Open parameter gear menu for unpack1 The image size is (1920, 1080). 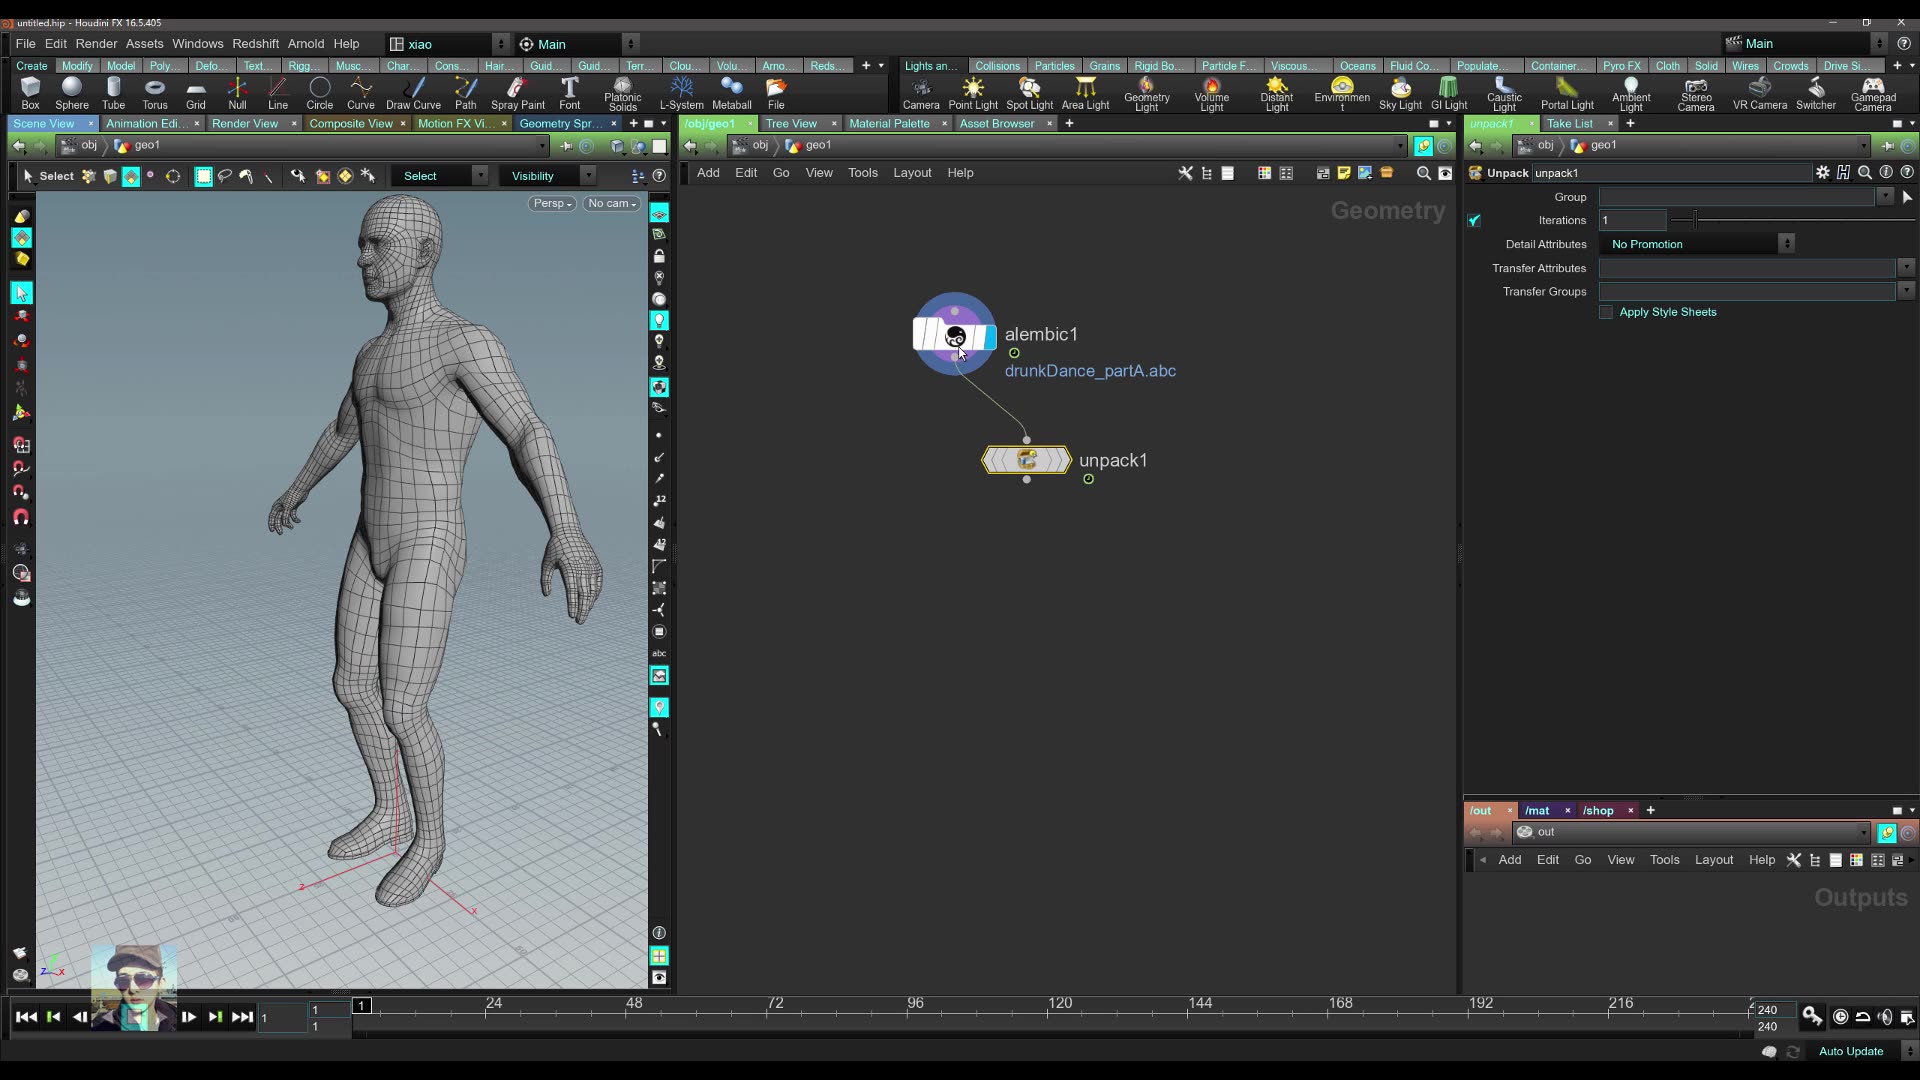(x=1823, y=173)
